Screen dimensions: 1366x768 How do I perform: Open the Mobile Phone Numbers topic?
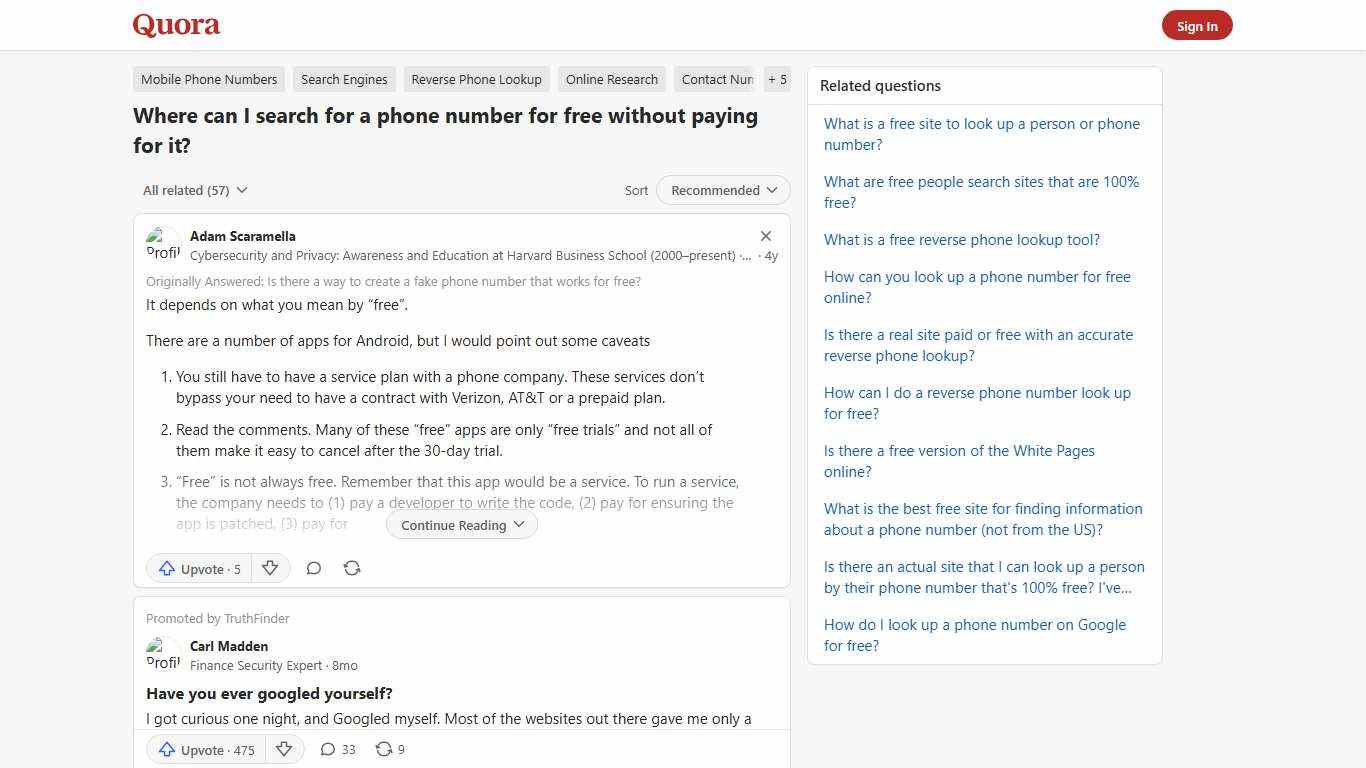[208, 79]
